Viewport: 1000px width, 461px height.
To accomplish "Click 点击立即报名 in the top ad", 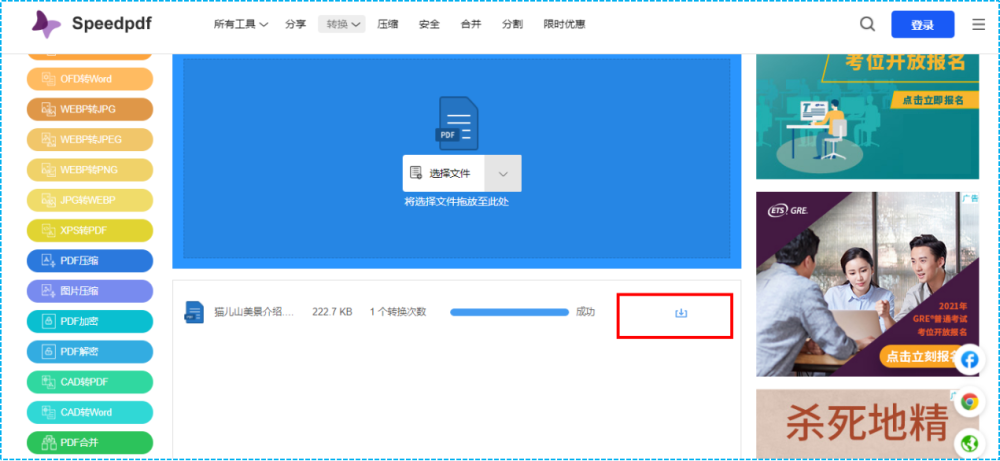I will (932, 100).
